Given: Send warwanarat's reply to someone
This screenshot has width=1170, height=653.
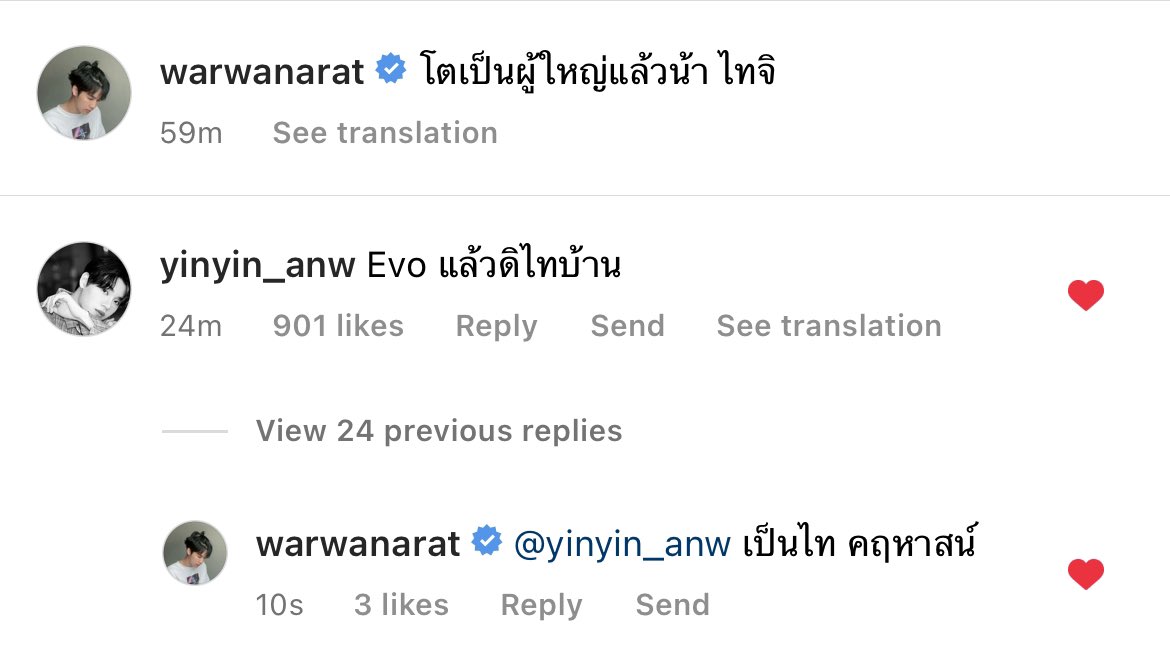Looking at the screenshot, I should [672, 604].
